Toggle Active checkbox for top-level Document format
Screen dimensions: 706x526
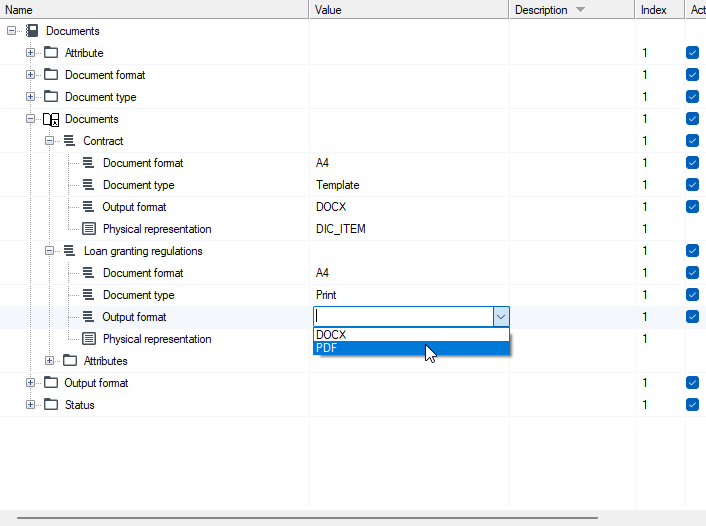(692, 74)
